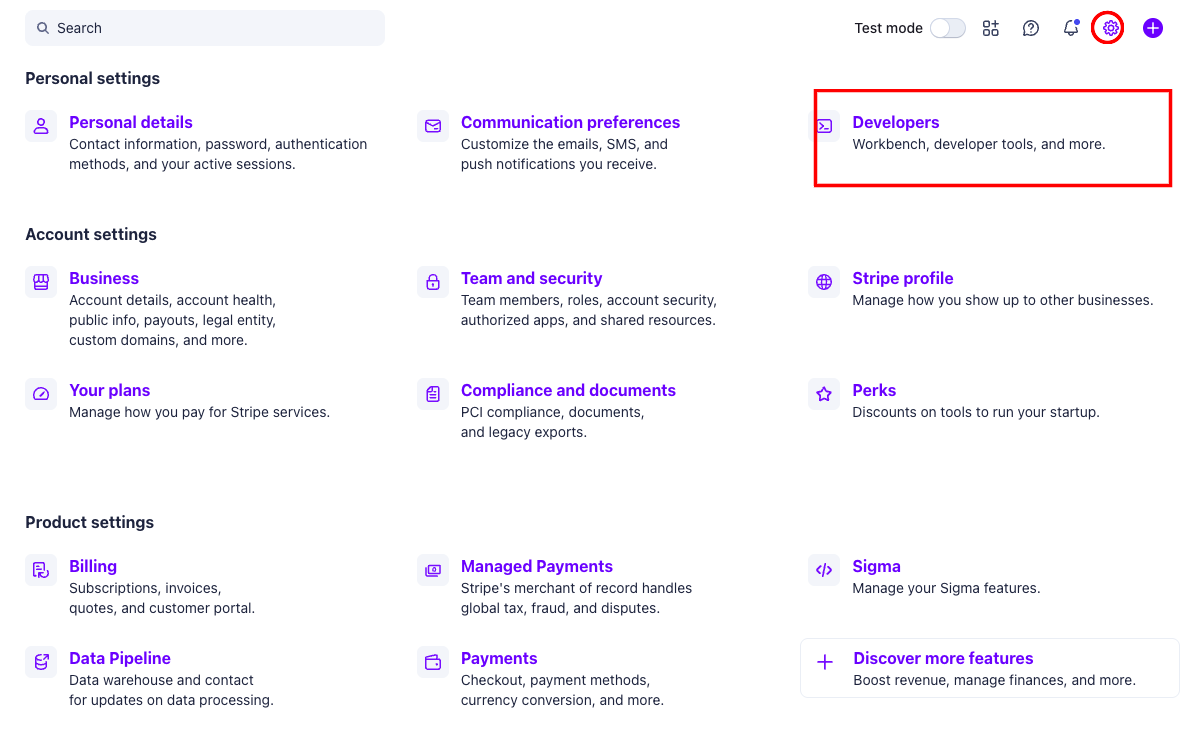
Task: Enable Test mode
Action: tap(947, 28)
